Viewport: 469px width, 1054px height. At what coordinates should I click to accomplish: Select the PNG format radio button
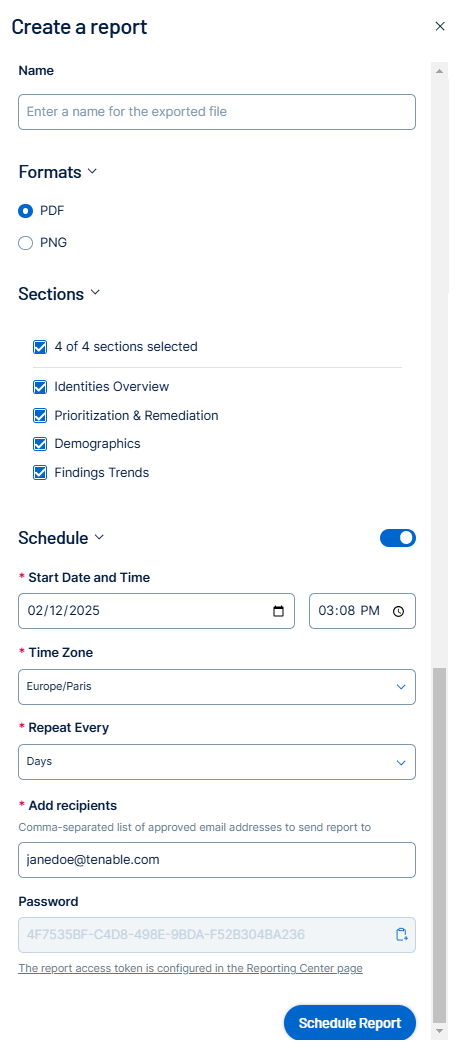click(x=26, y=243)
